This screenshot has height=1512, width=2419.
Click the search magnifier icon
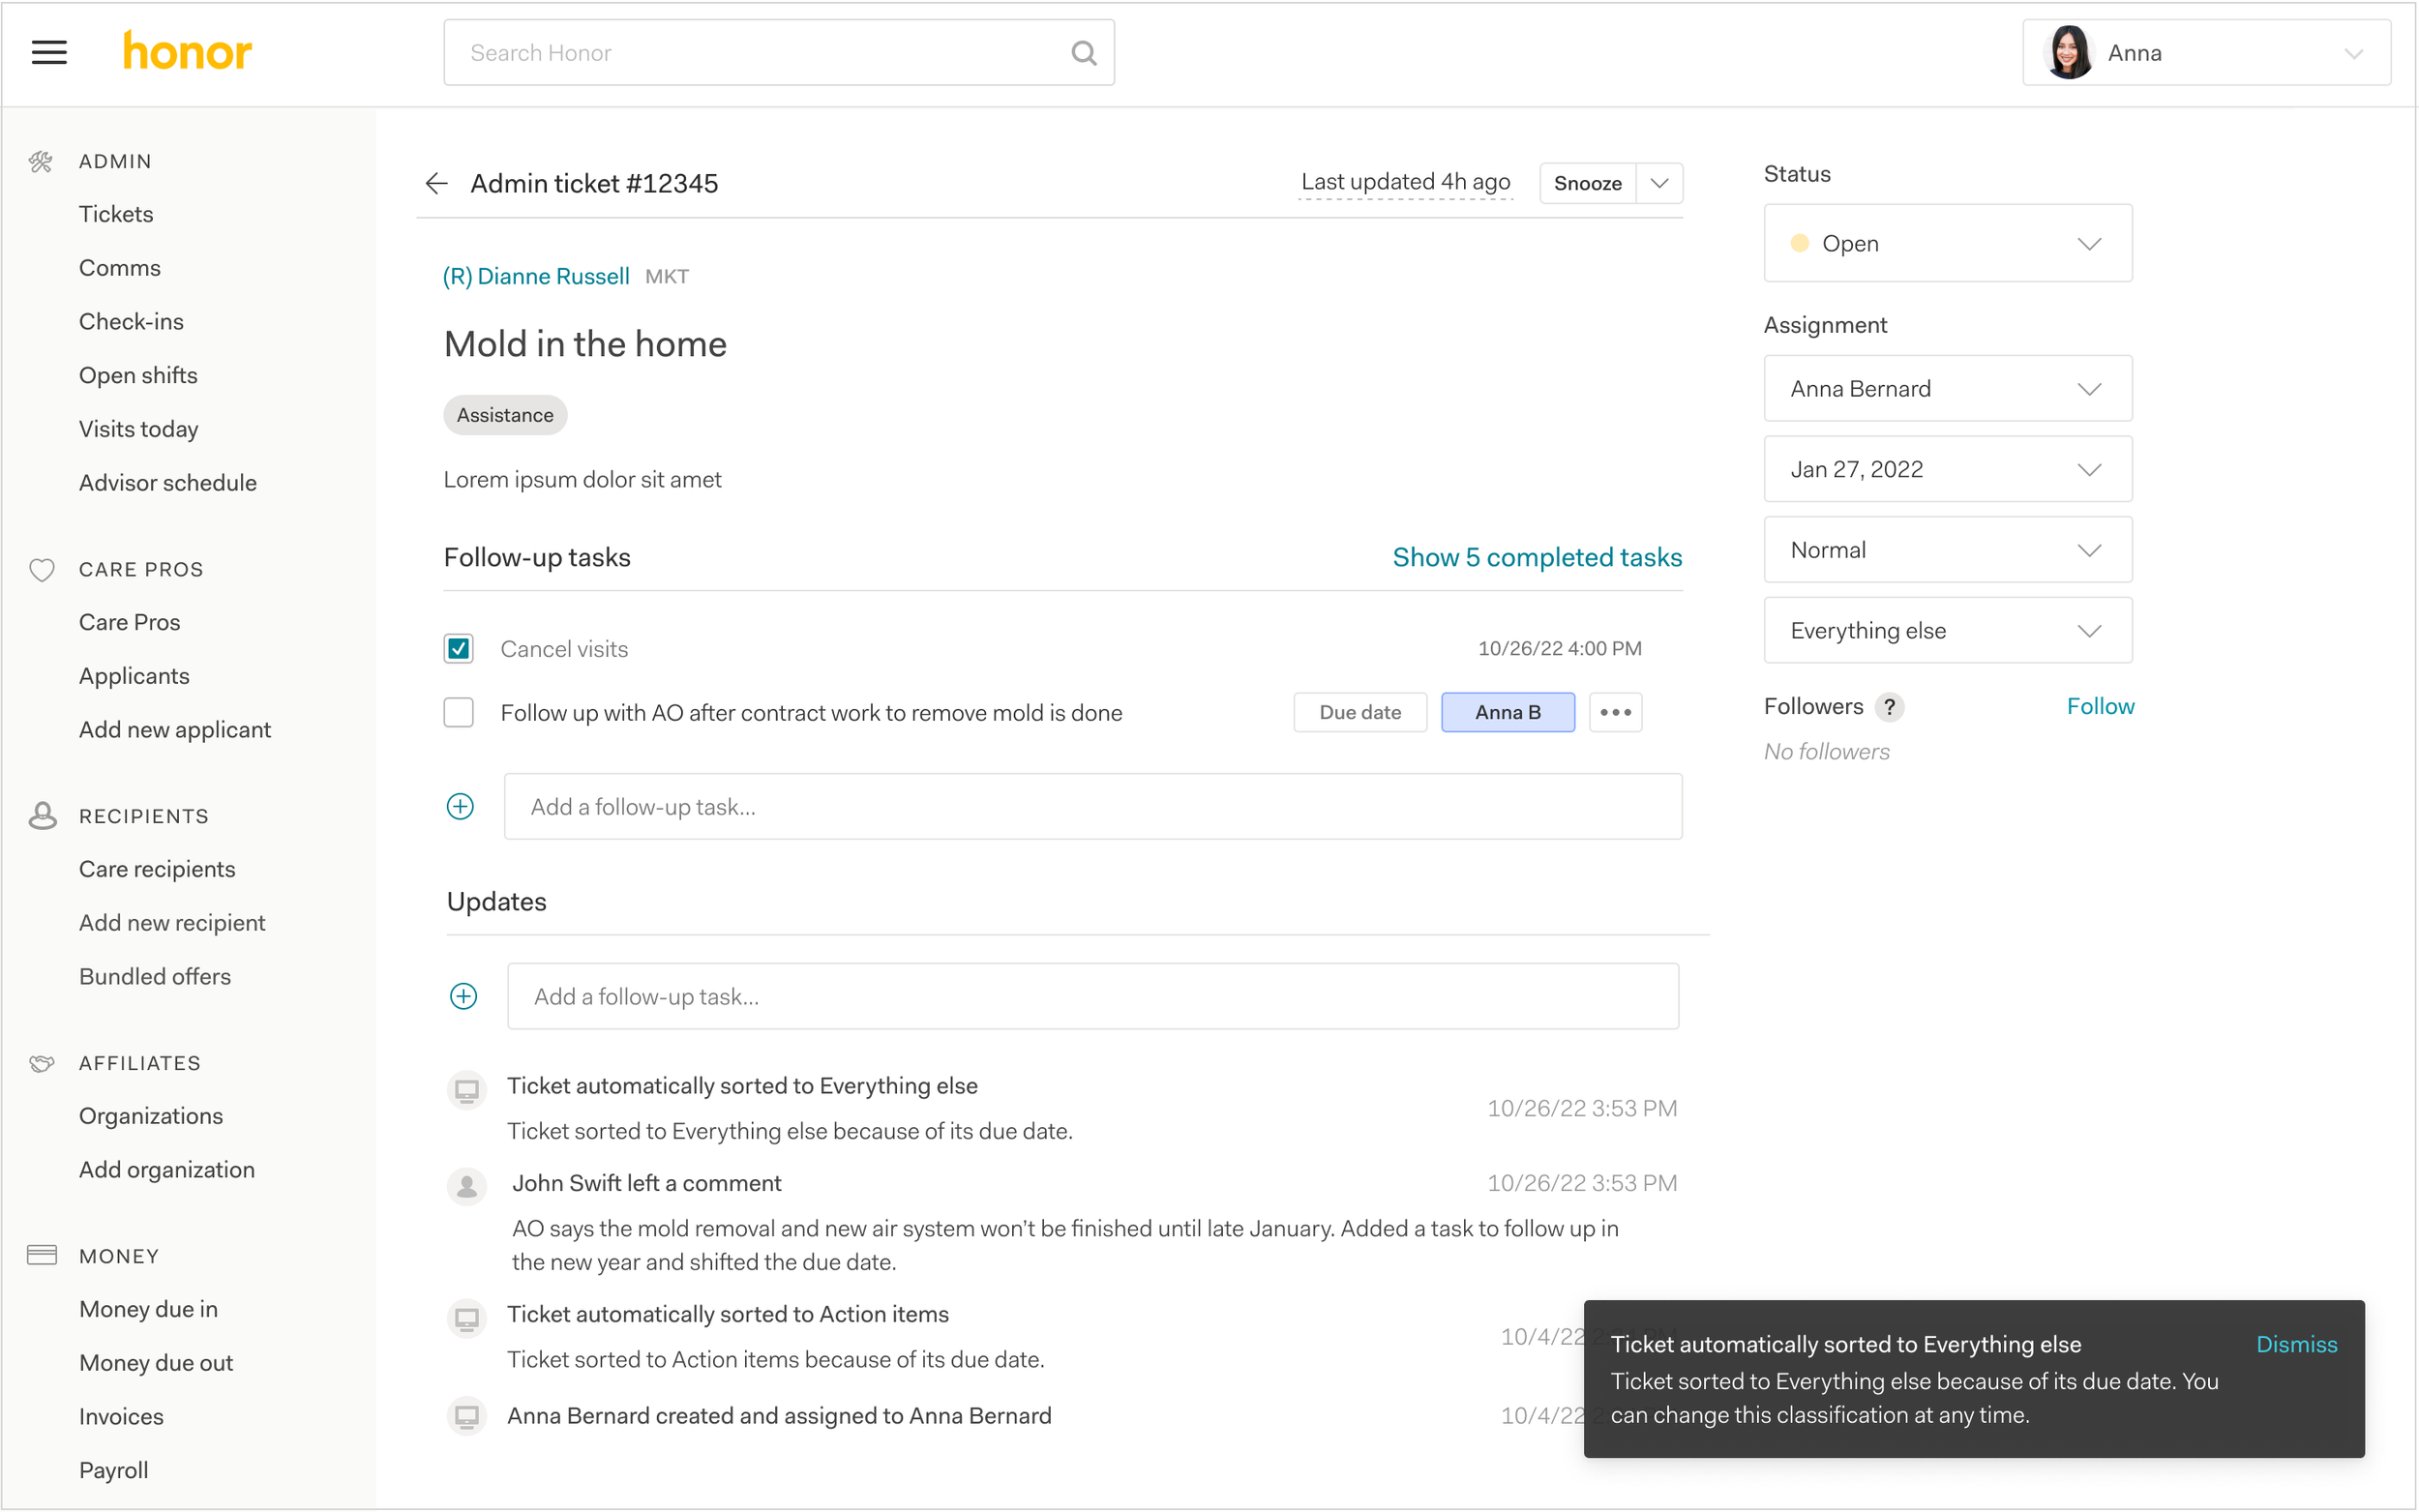(x=1083, y=53)
